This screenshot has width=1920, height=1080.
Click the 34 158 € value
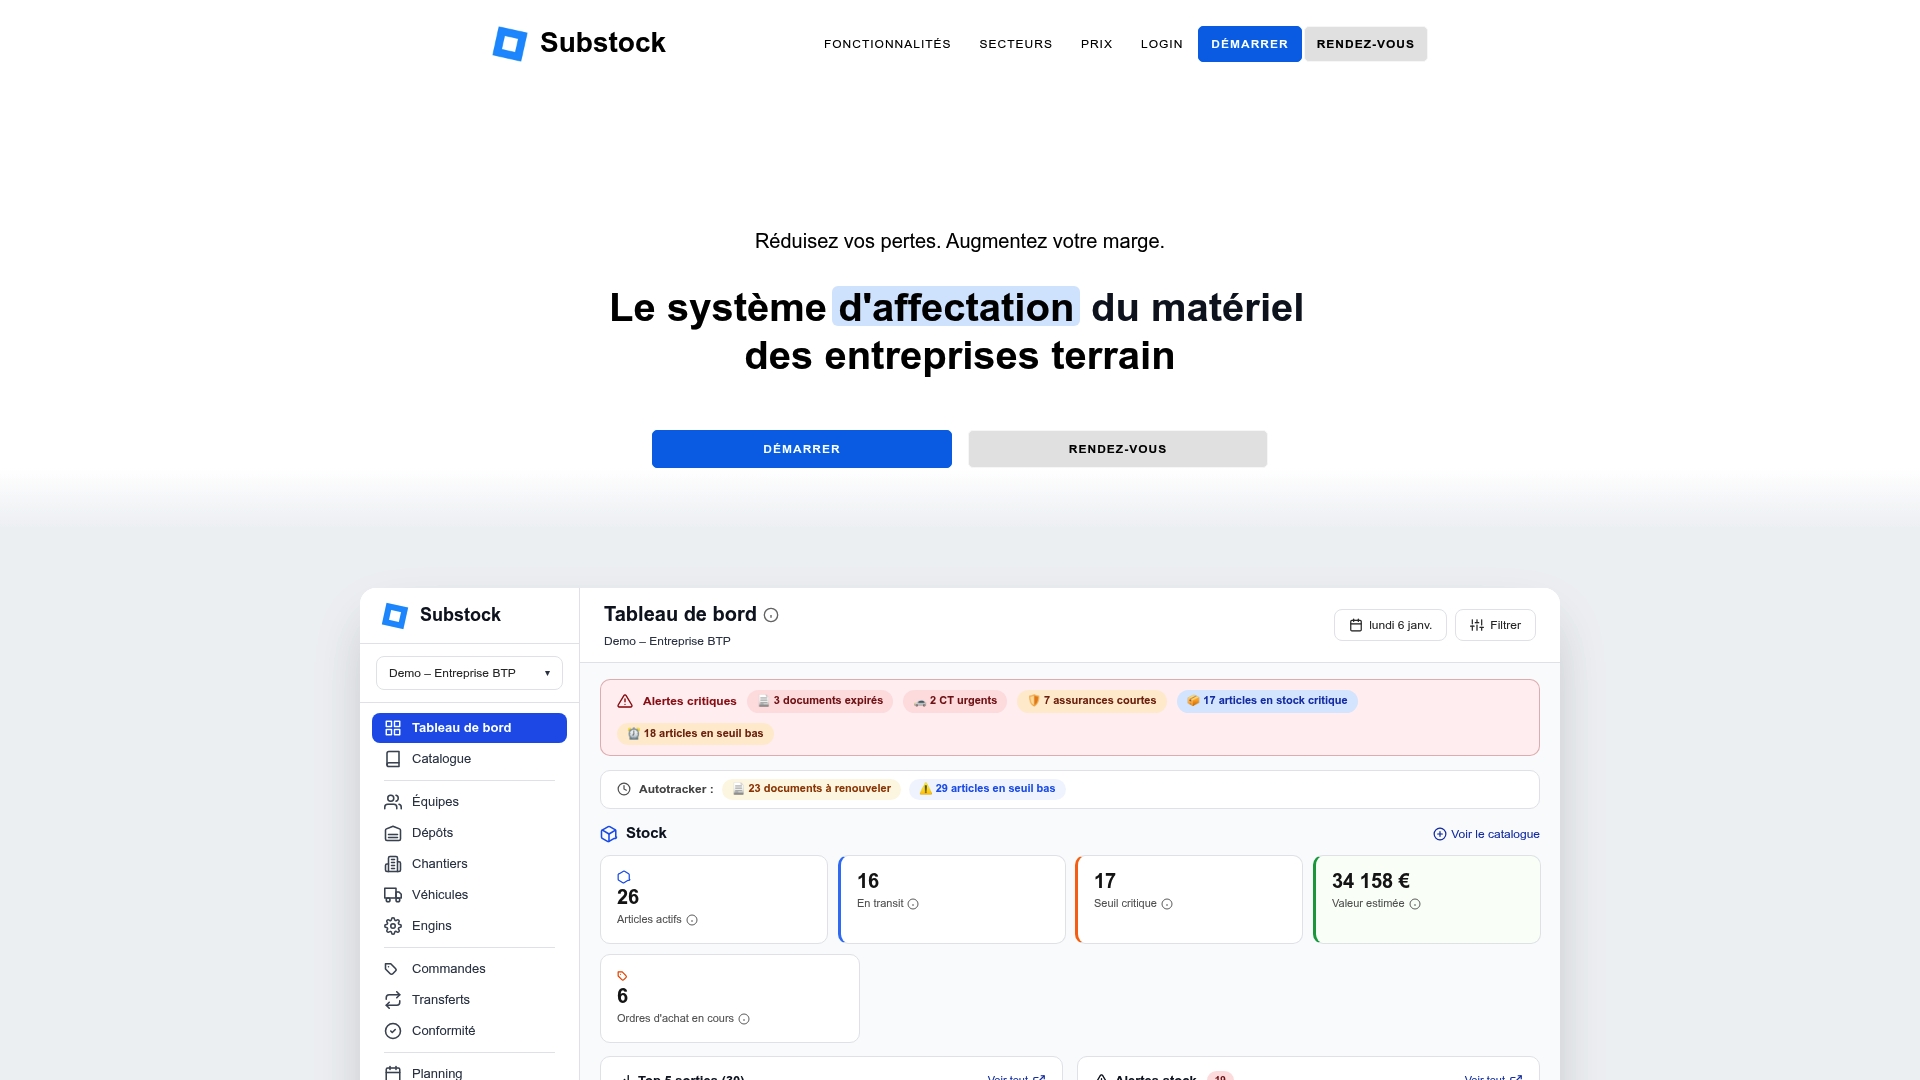(x=1370, y=881)
